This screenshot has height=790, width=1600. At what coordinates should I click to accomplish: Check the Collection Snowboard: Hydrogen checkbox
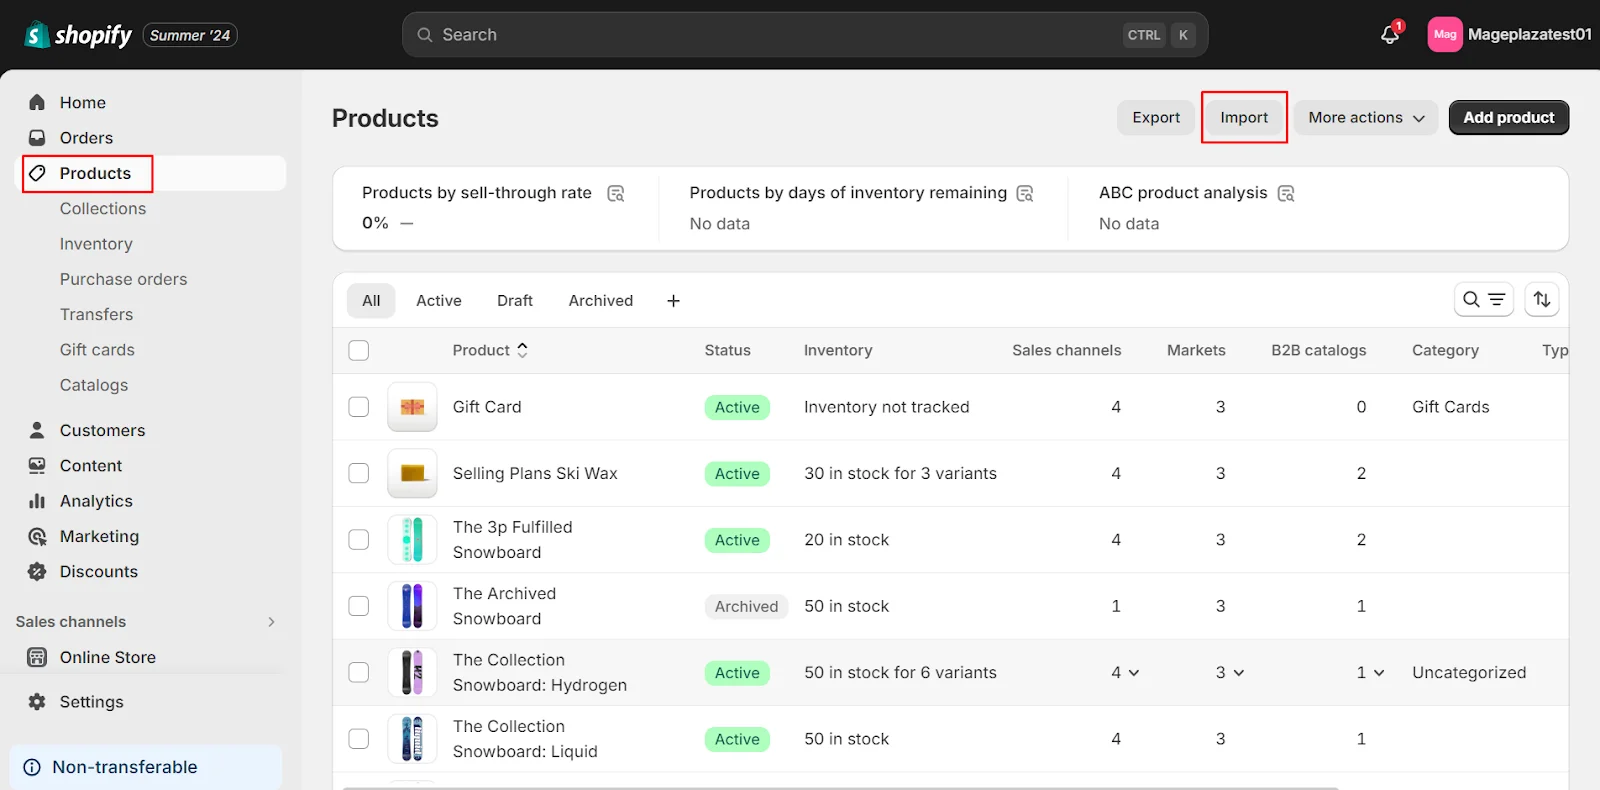[359, 673]
